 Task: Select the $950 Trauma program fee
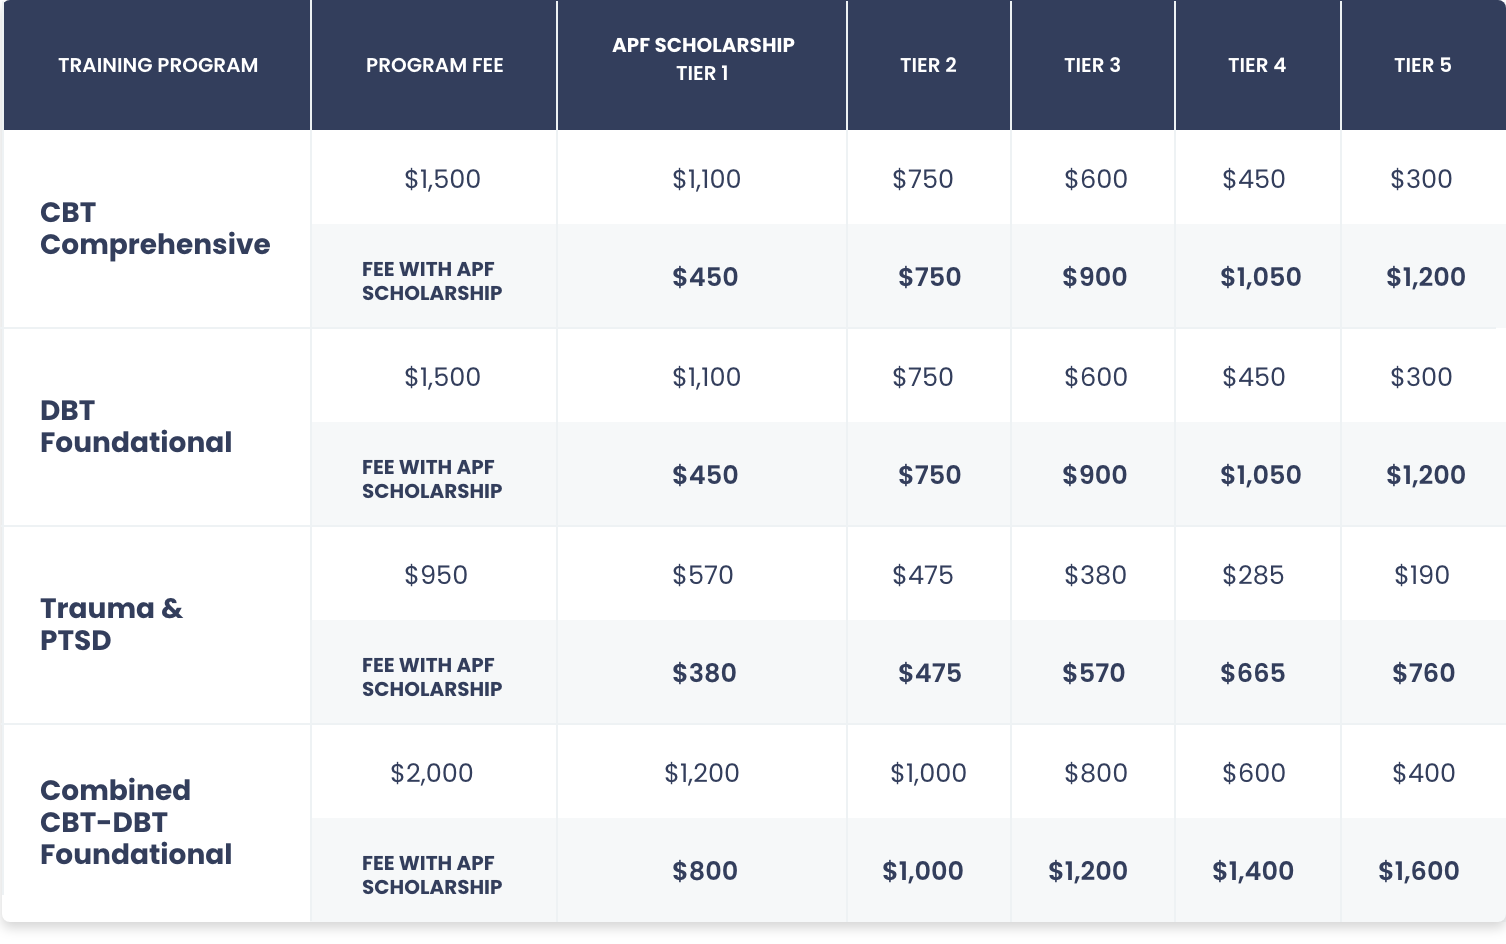point(436,575)
